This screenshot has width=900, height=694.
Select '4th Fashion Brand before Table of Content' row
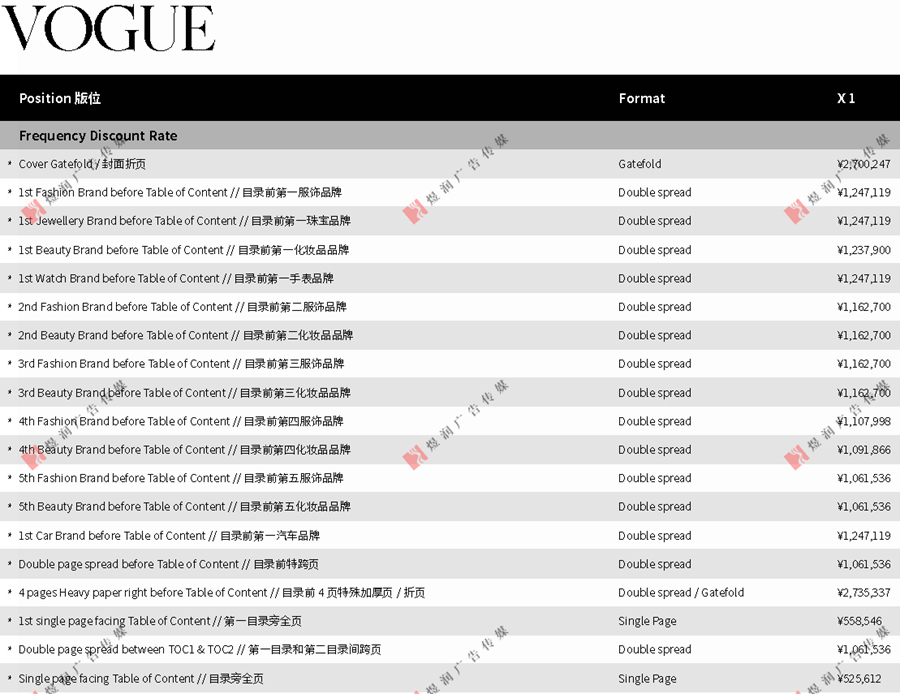450,421
